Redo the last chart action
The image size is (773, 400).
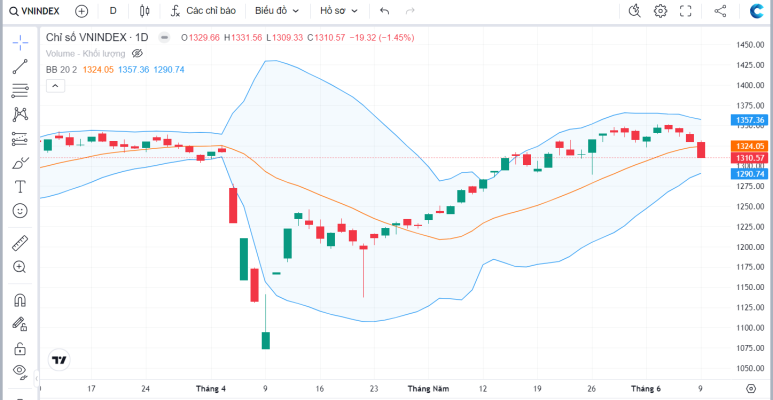click(410, 11)
